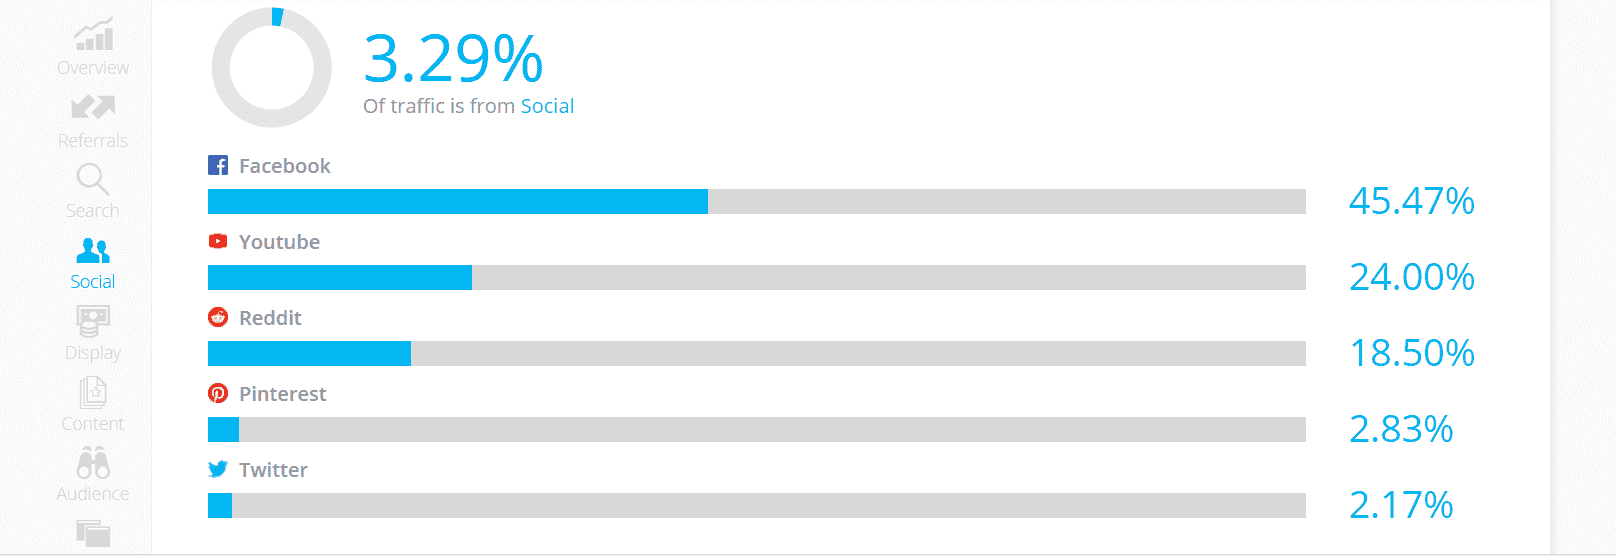Viewport: 1616px width, 556px height.
Task: Click the Facebook source label
Action: click(x=284, y=166)
